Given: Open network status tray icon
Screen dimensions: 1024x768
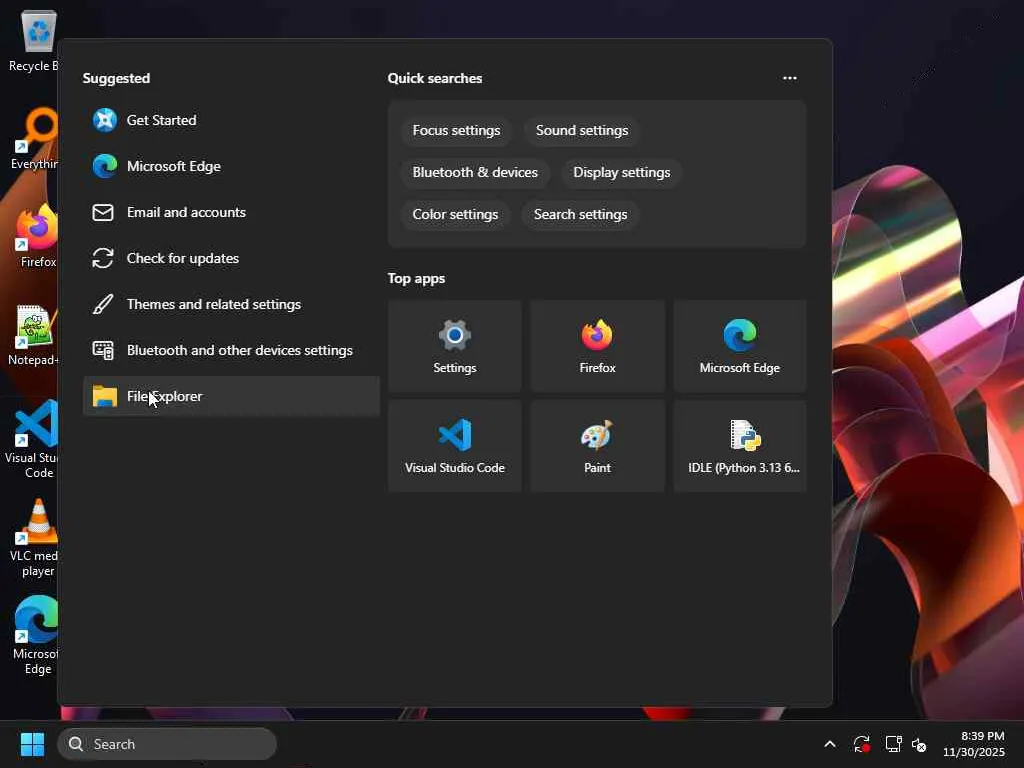Looking at the screenshot, I should (893, 744).
